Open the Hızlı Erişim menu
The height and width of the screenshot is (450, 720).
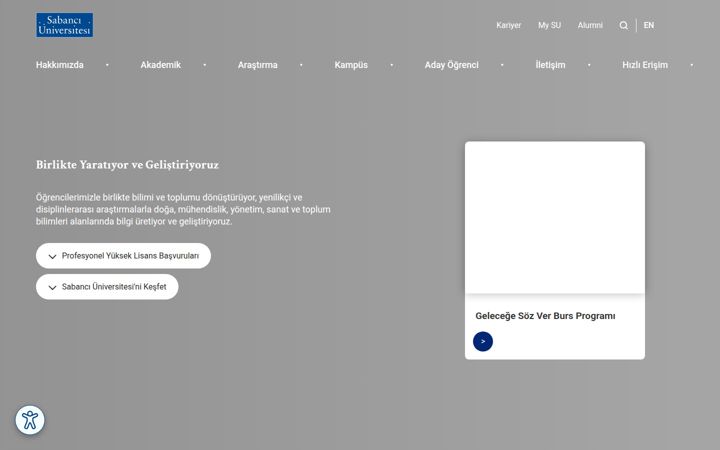click(x=645, y=65)
